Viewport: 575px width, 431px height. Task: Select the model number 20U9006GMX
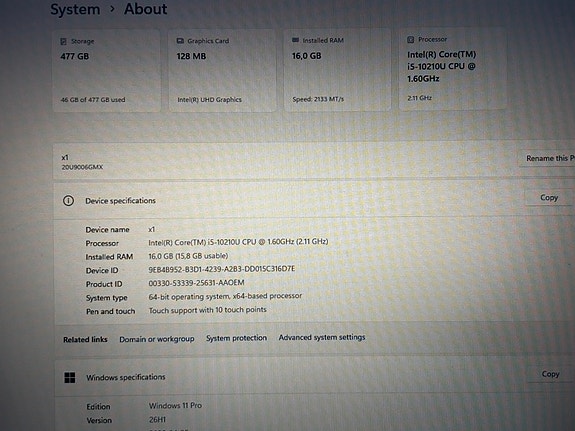tap(82, 167)
